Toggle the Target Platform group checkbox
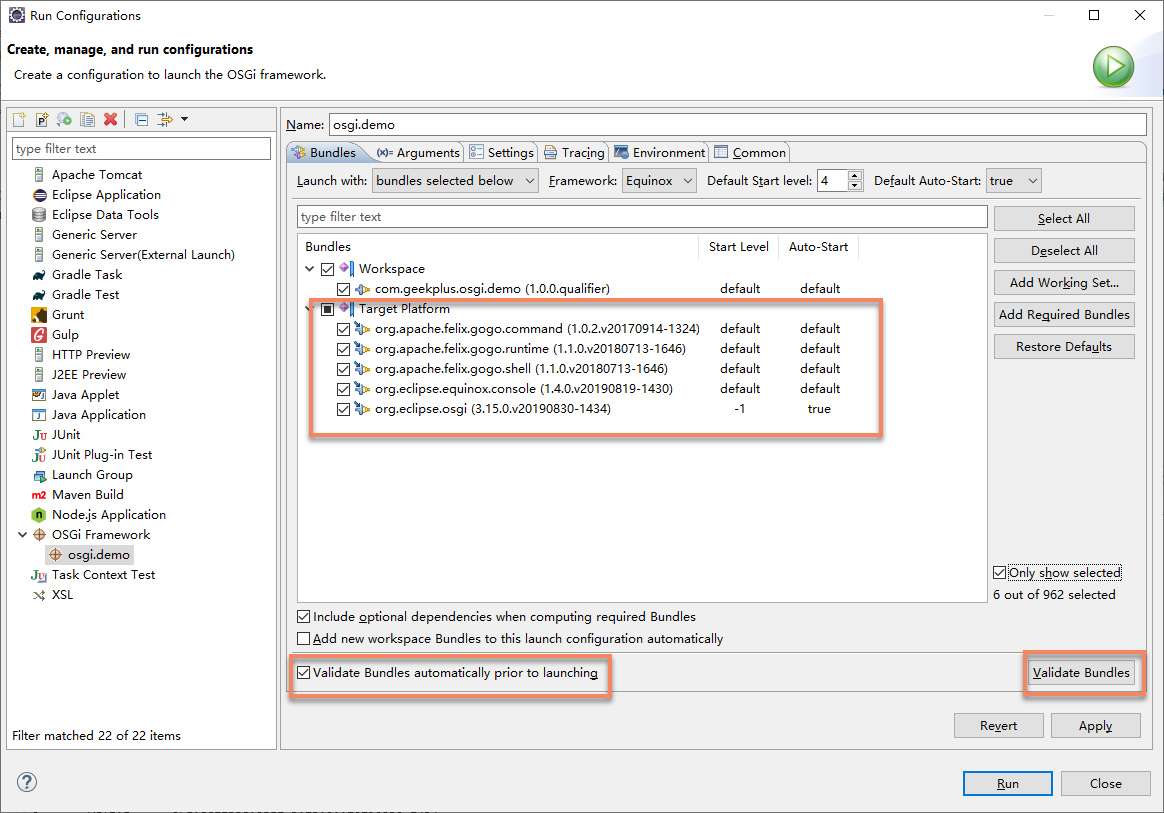Viewport: 1164px width, 813px height. pos(327,309)
